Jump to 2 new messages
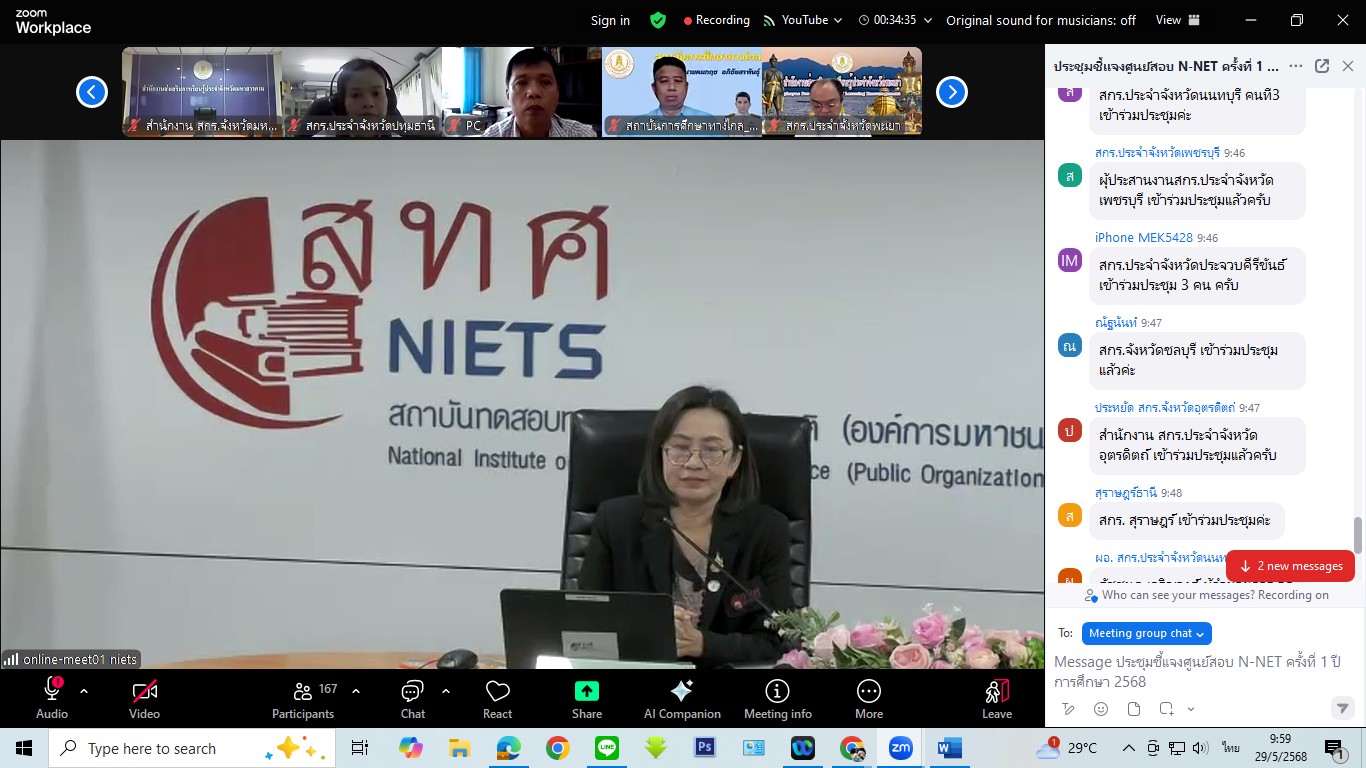1366x768 pixels. pos(1290,566)
